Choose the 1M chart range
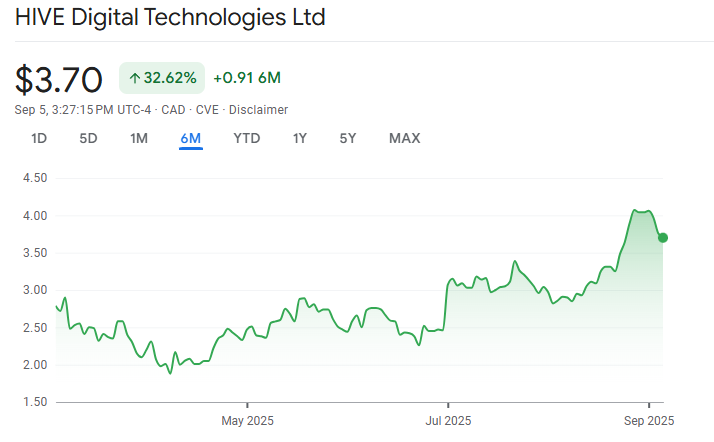Viewport: 714px width, 442px height. (139, 138)
